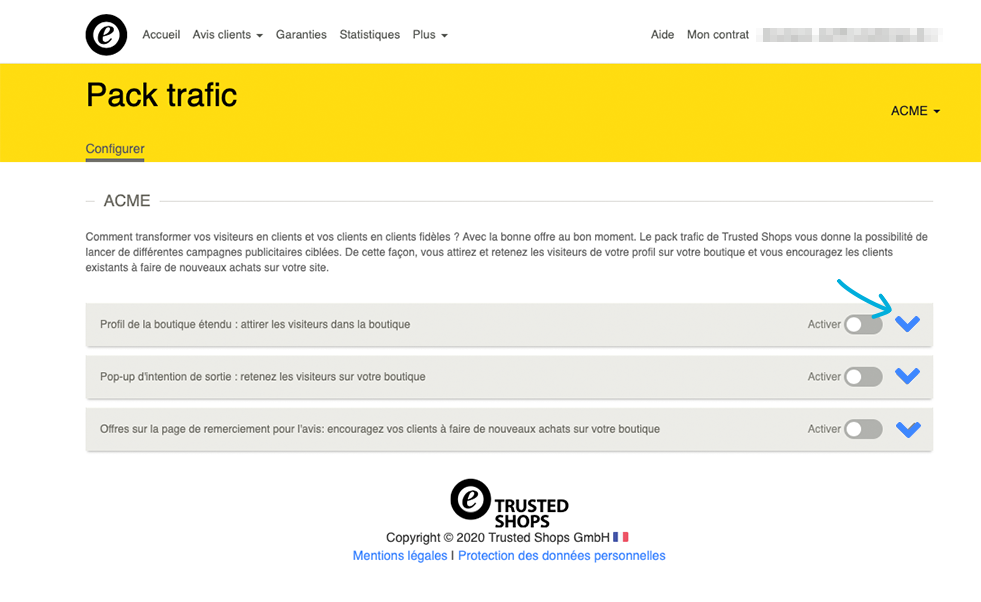Go to Accueil in navigation
The width and height of the screenshot is (981, 602).
[161, 35]
